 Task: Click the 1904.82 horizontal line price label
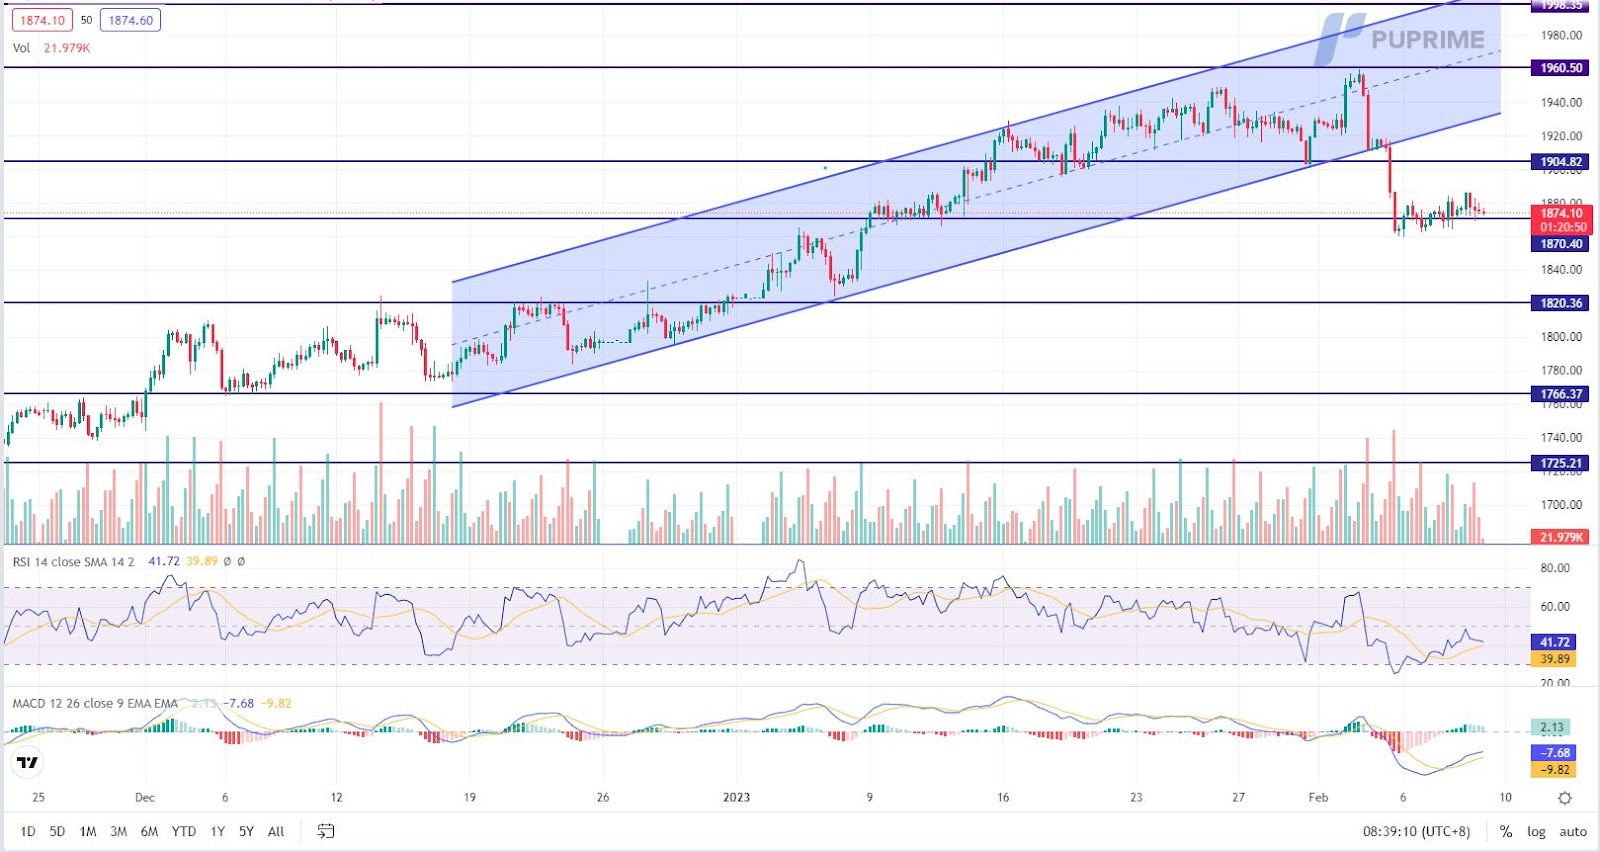(1561, 162)
